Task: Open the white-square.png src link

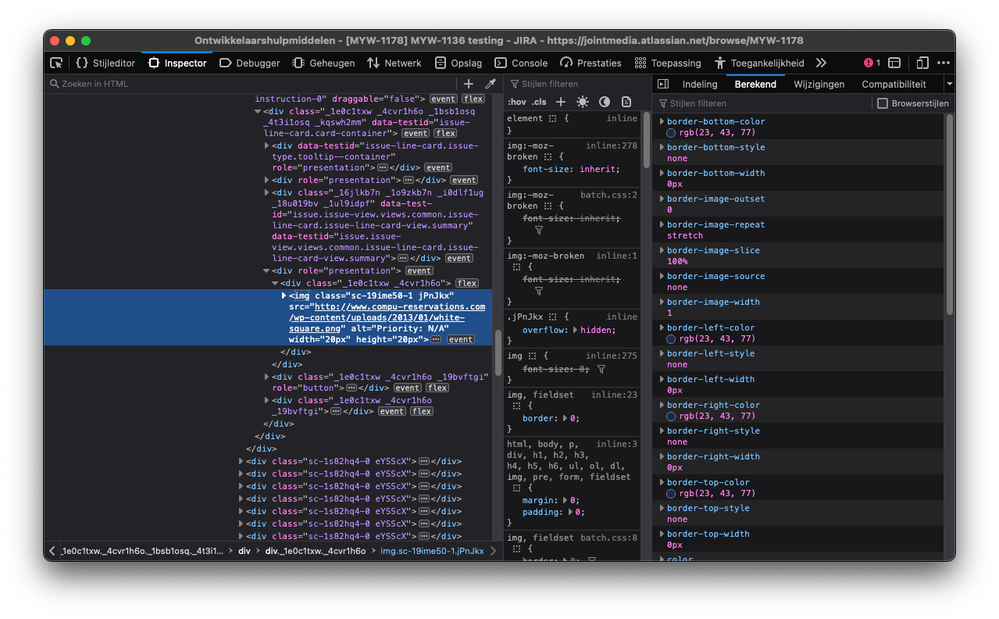Action: (x=387, y=318)
